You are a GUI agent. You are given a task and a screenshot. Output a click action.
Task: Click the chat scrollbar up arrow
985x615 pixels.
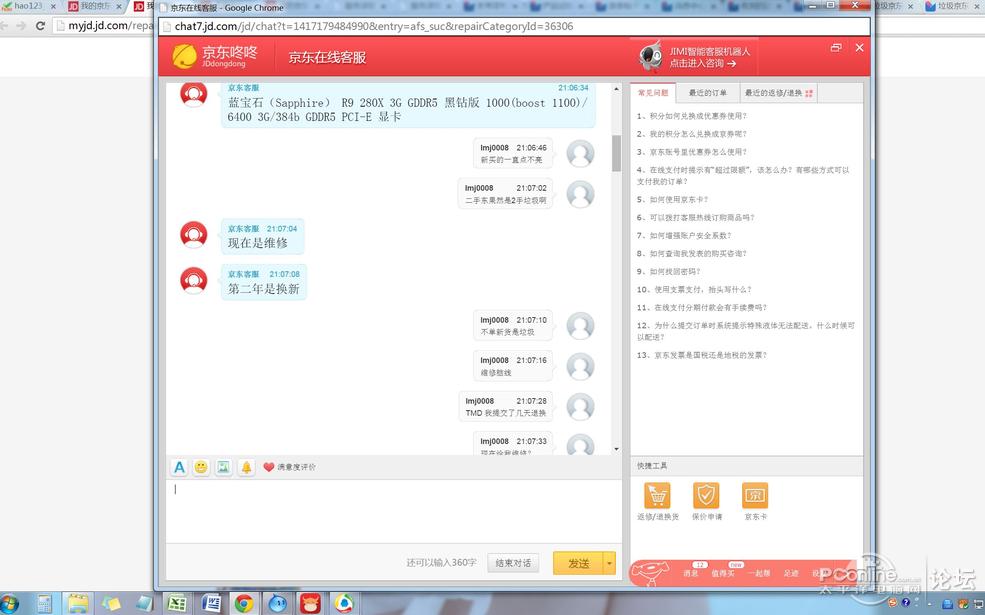616,89
